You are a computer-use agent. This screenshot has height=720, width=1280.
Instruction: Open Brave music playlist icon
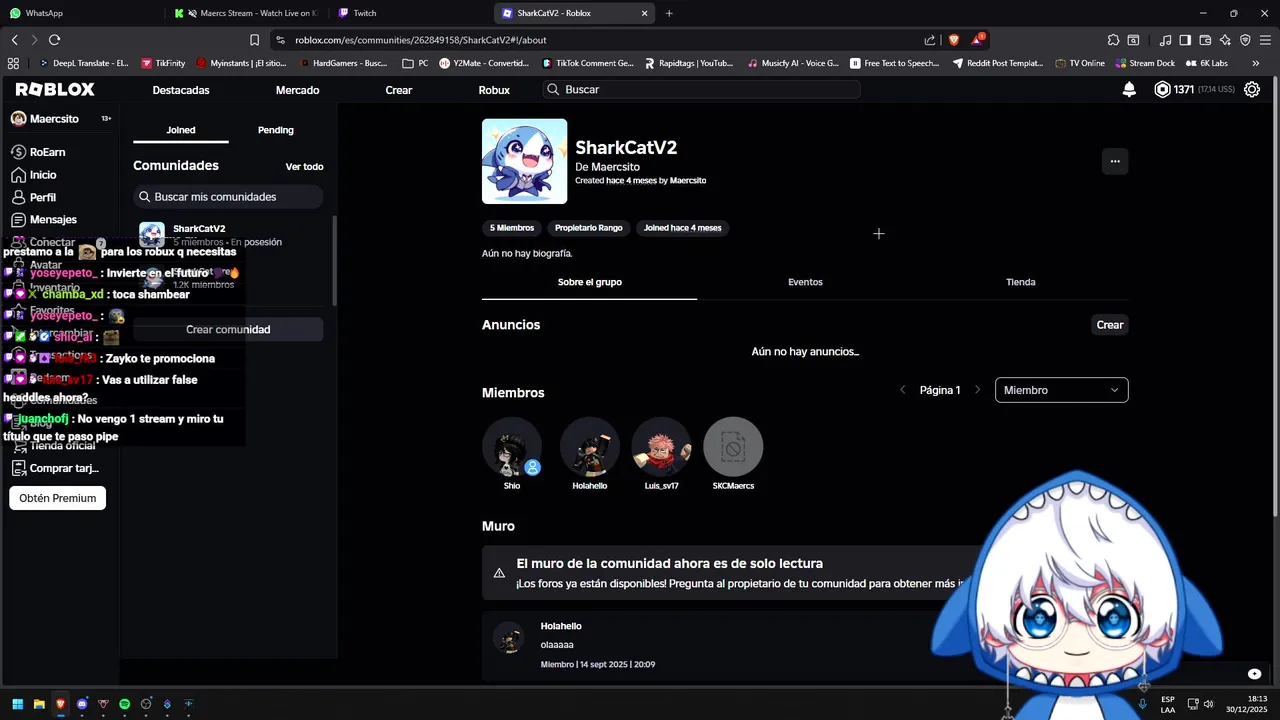pyautogui.click(x=1165, y=40)
